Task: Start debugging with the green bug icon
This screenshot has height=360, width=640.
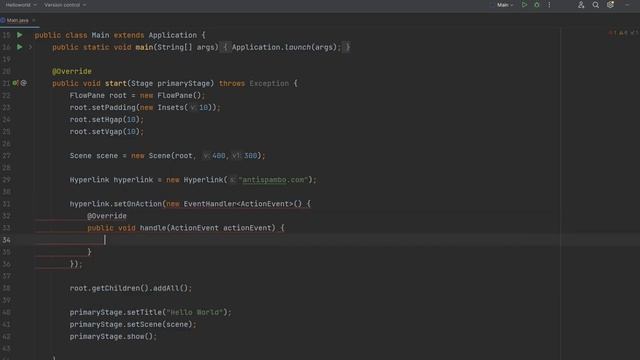Action: click(537, 5)
